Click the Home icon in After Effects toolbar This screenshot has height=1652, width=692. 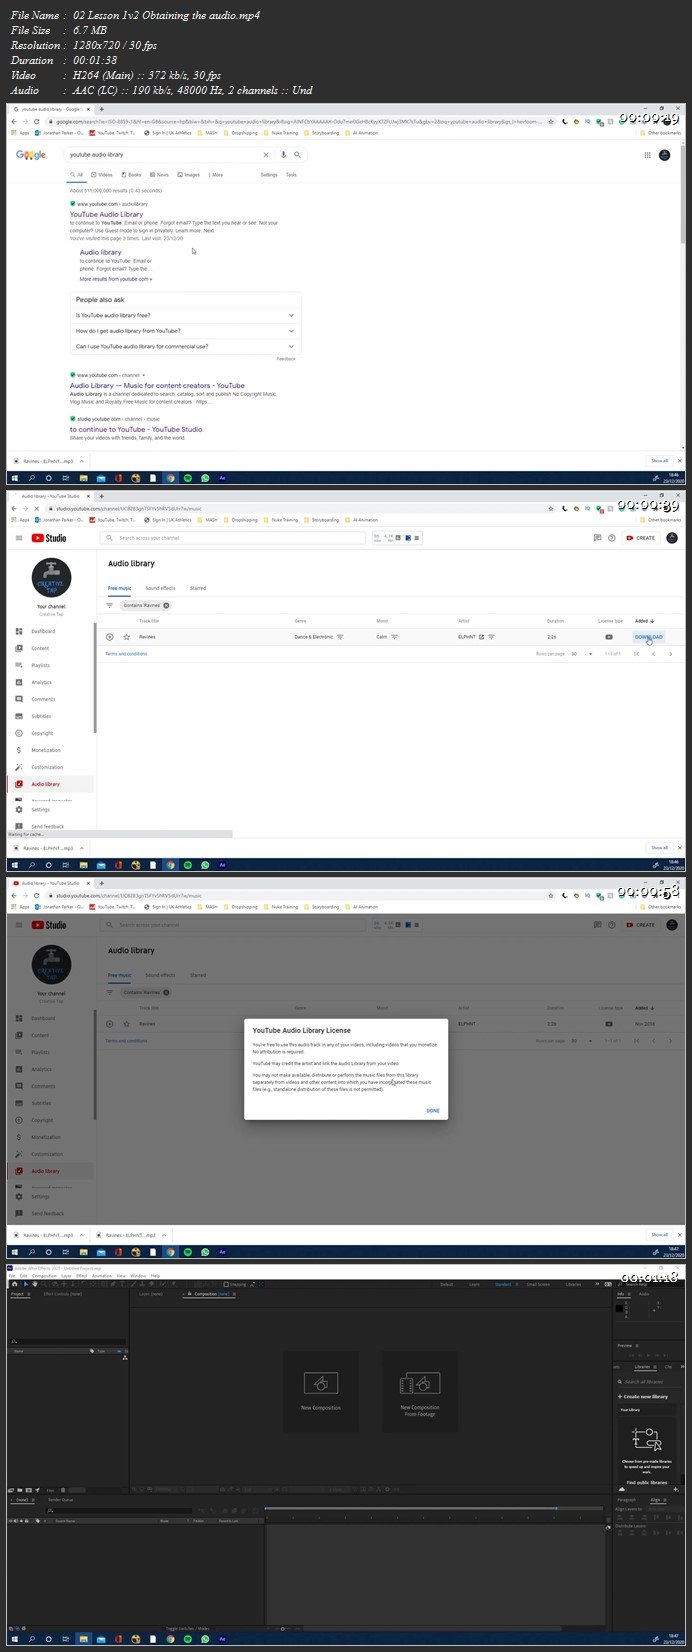[x=14, y=1284]
